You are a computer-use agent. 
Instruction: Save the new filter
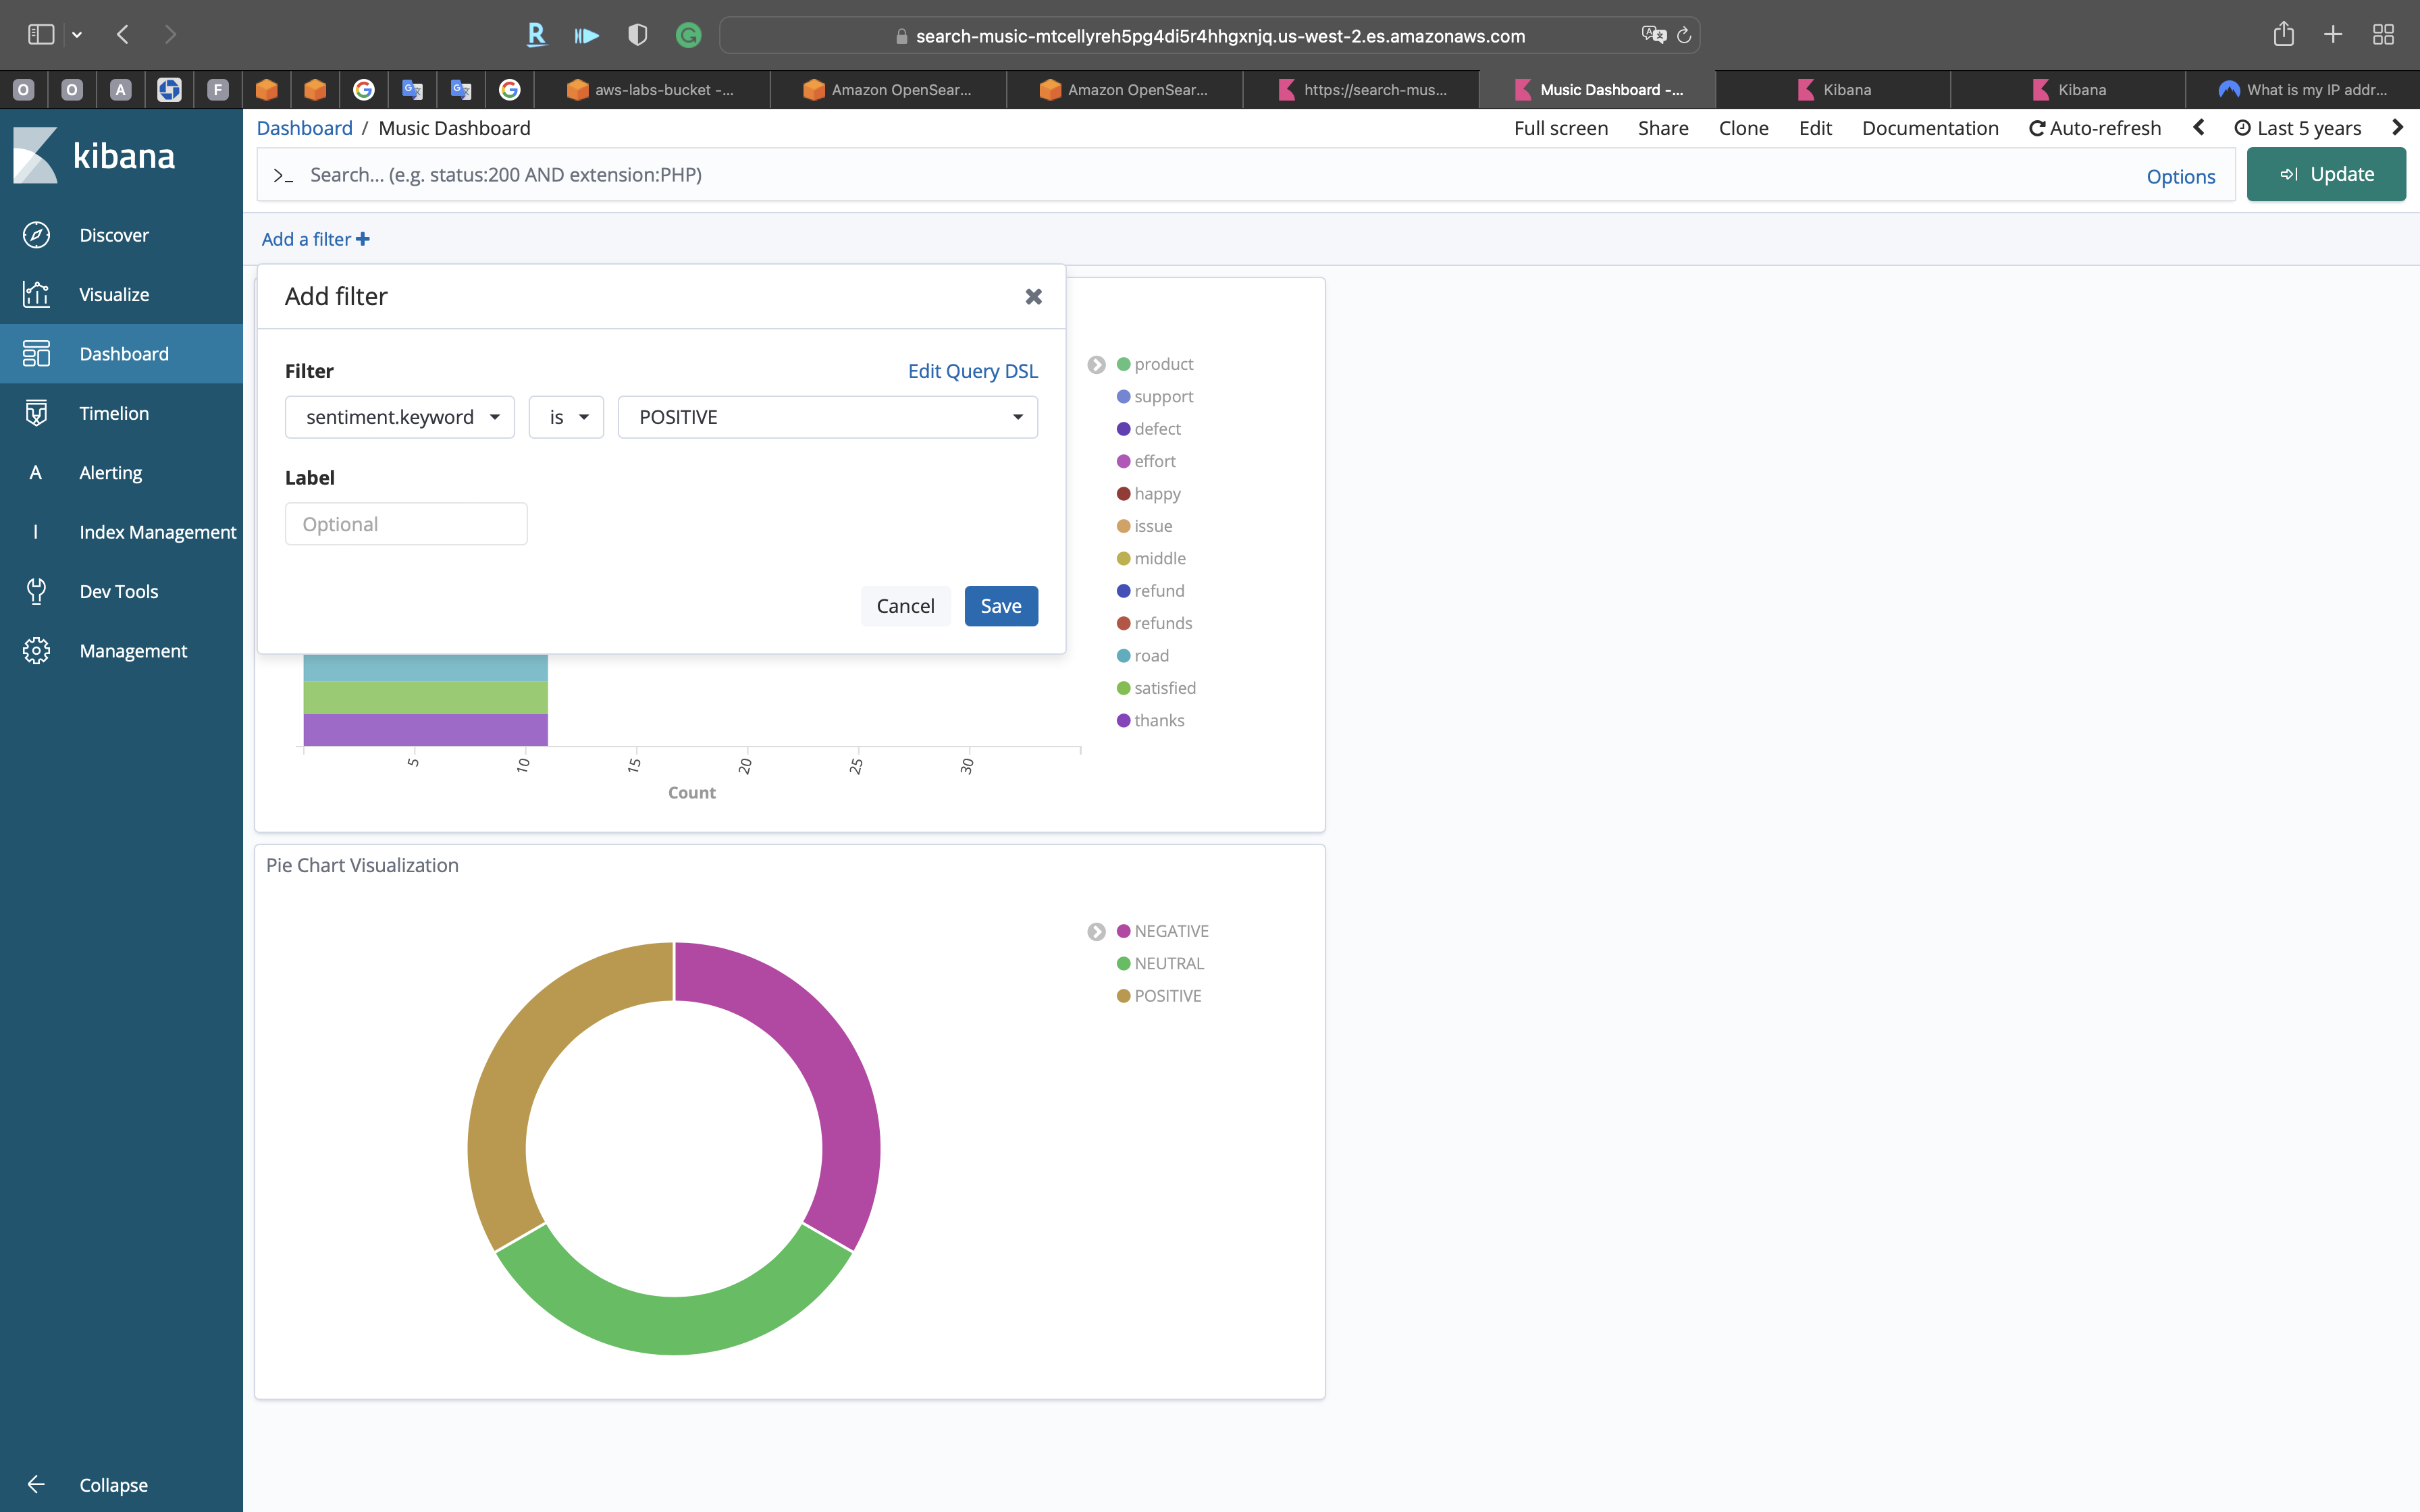pyautogui.click(x=1000, y=606)
